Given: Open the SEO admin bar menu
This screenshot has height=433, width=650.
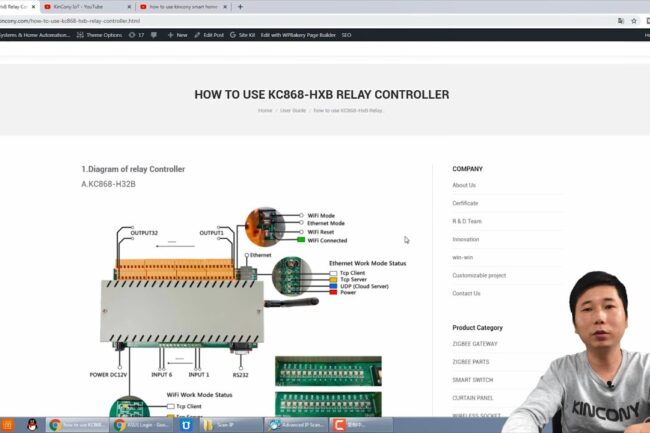Looking at the screenshot, I should point(346,35).
